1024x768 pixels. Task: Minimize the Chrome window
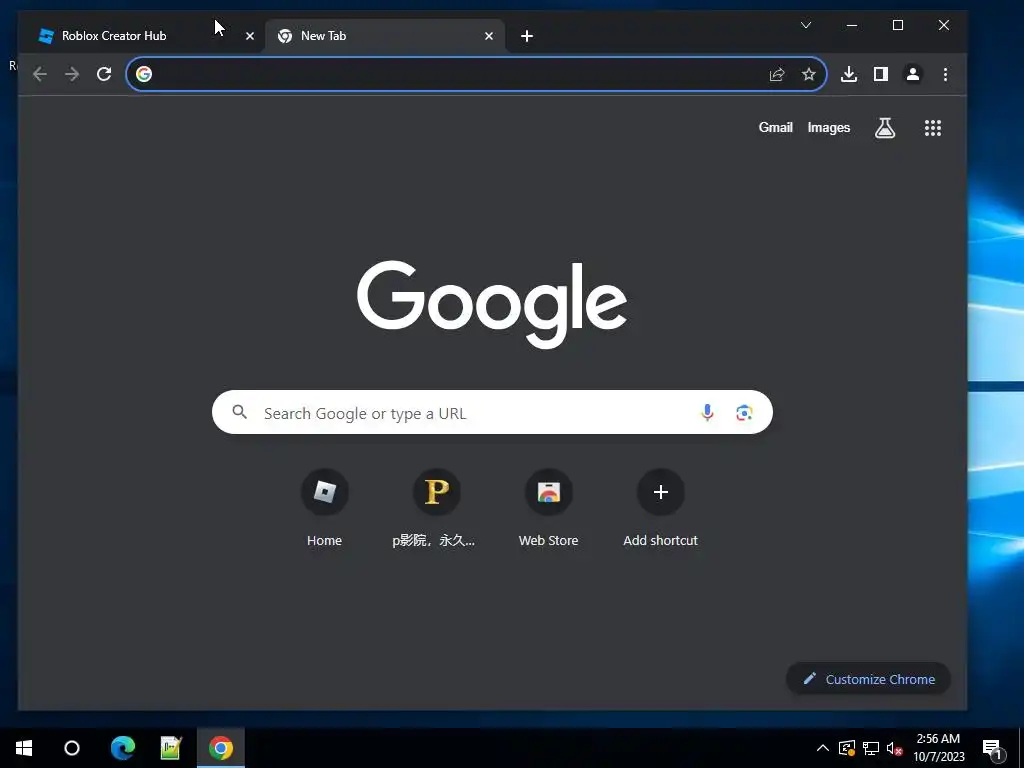point(852,25)
